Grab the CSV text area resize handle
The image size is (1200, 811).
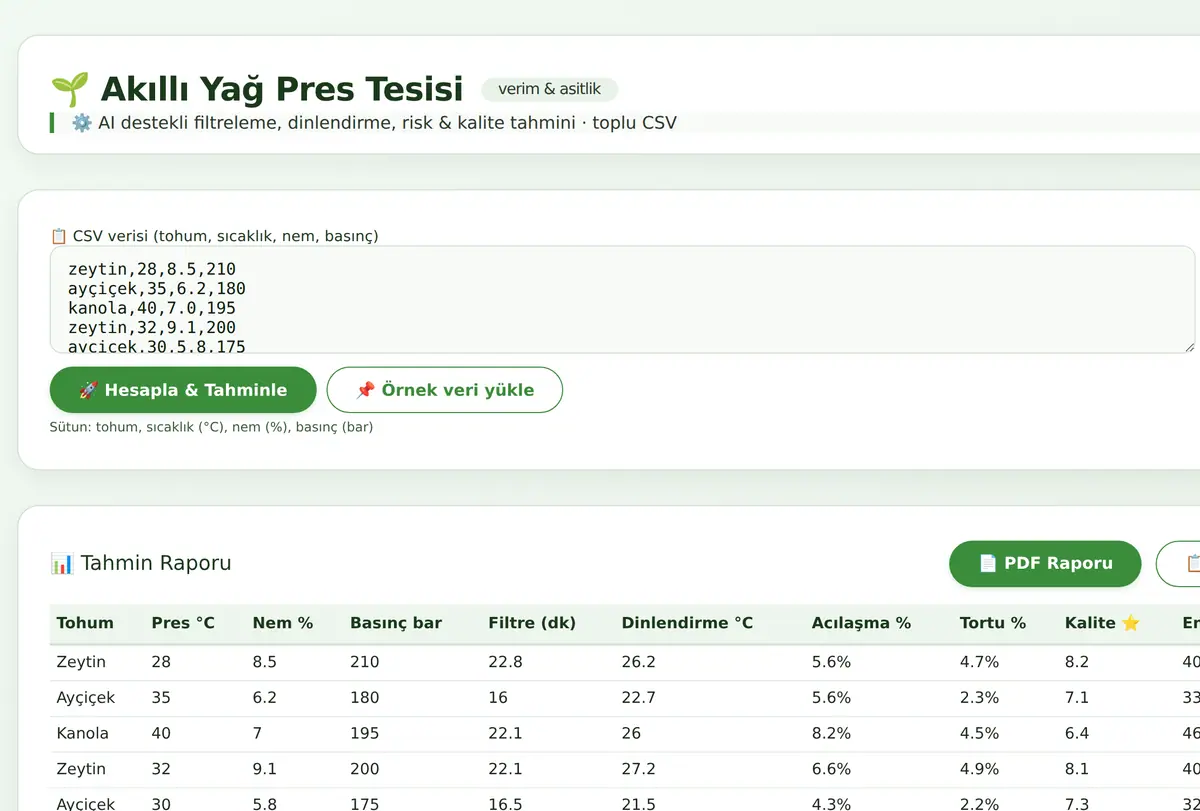coord(1189,347)
